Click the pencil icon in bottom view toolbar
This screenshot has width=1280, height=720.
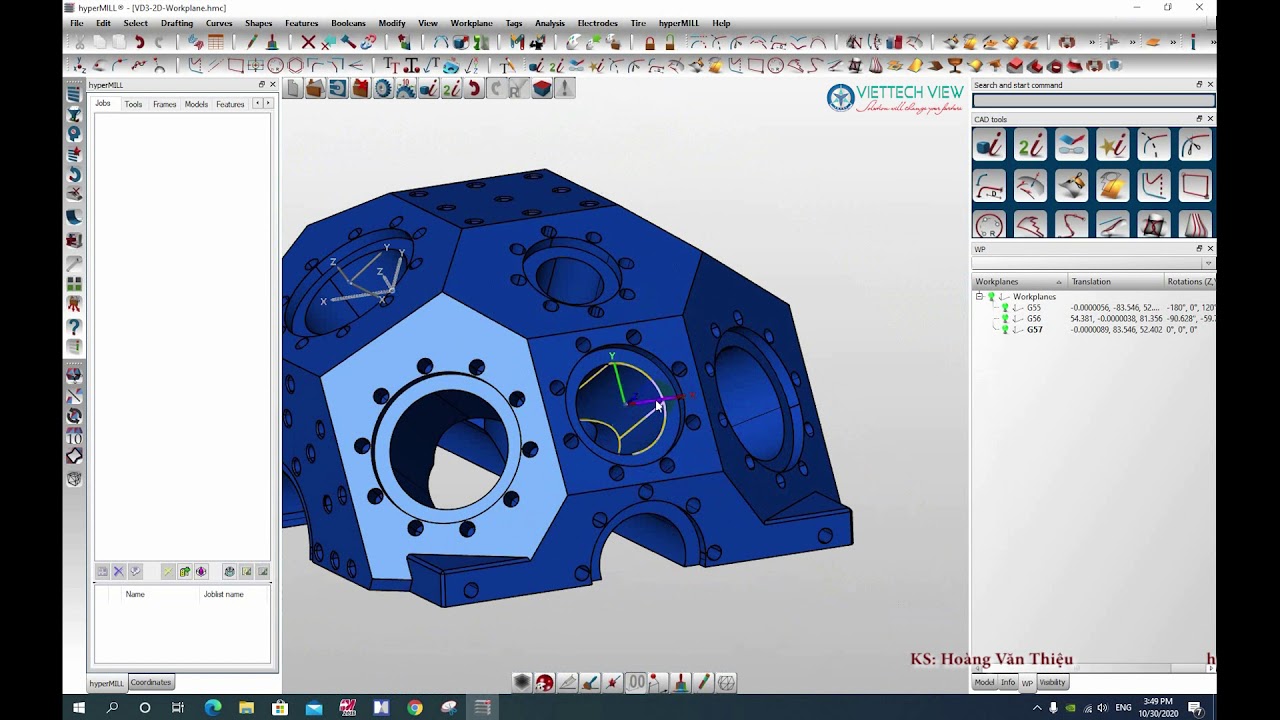(703, 683)
